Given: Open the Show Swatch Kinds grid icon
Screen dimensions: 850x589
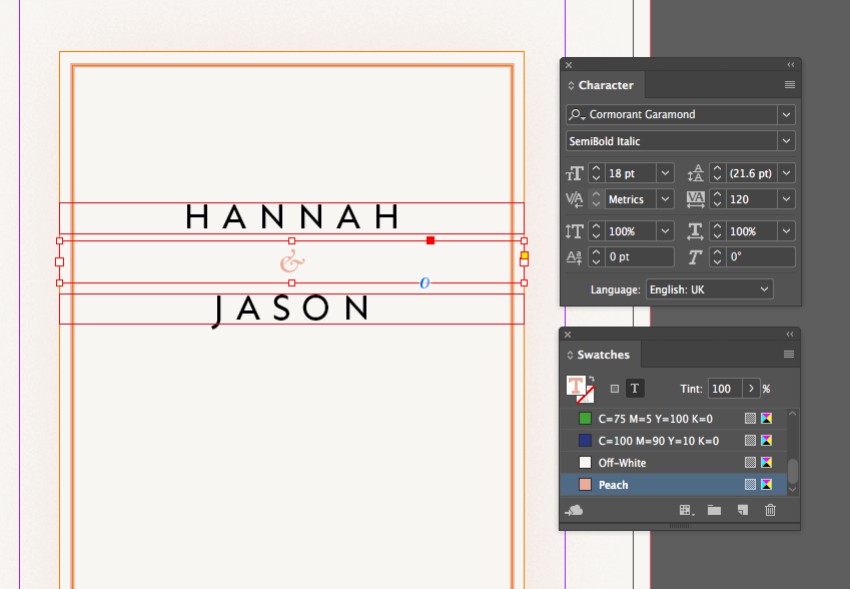Looking at the screenshot, I should pyautogui.click(x=685, y=510).
